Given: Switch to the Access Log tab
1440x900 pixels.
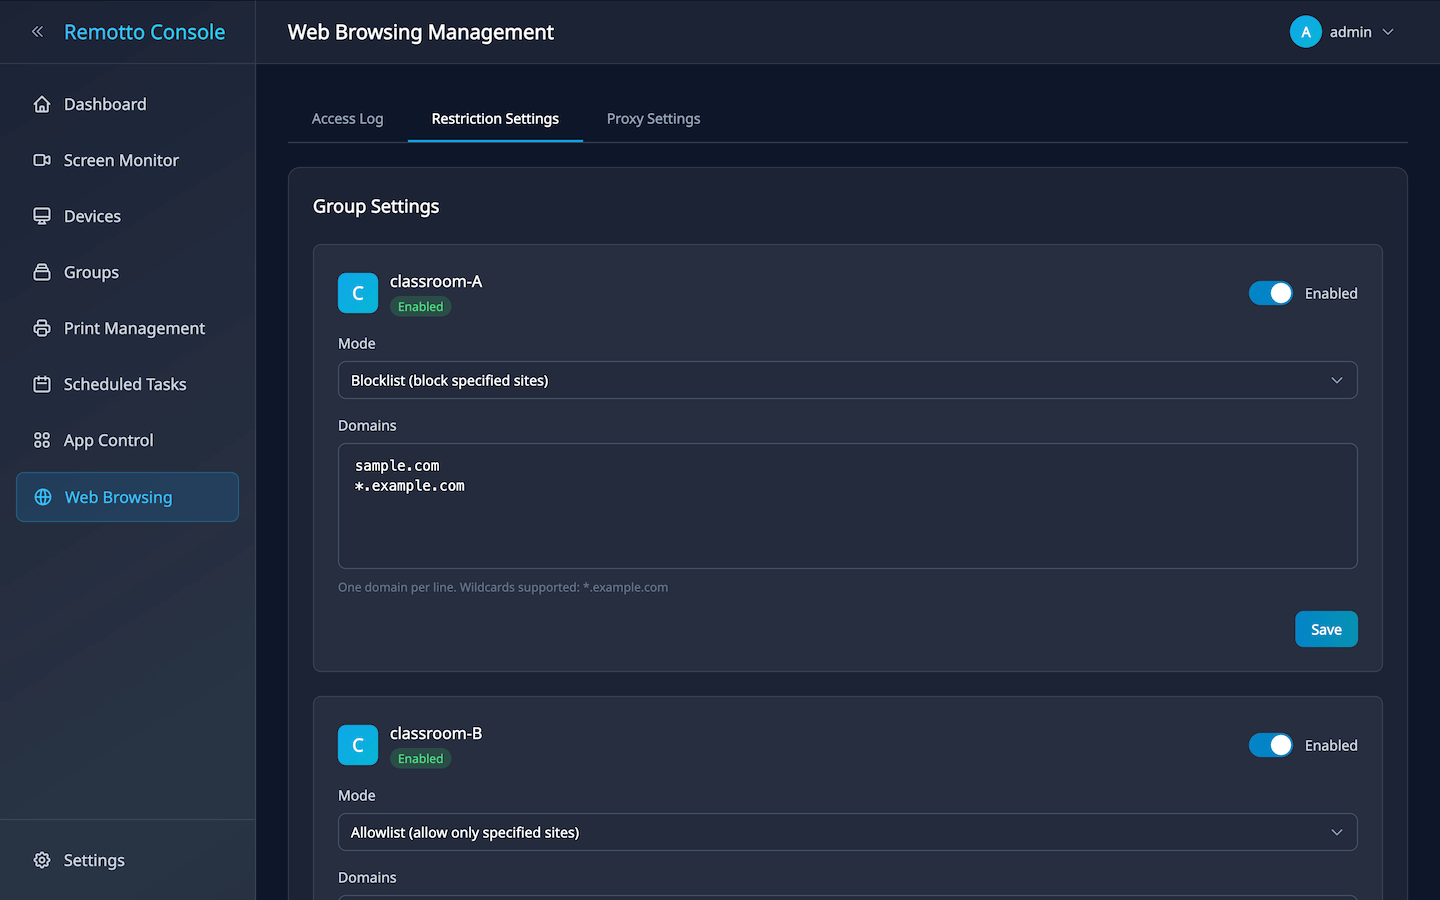Looking at the screenshot, I should pos(347,119).
